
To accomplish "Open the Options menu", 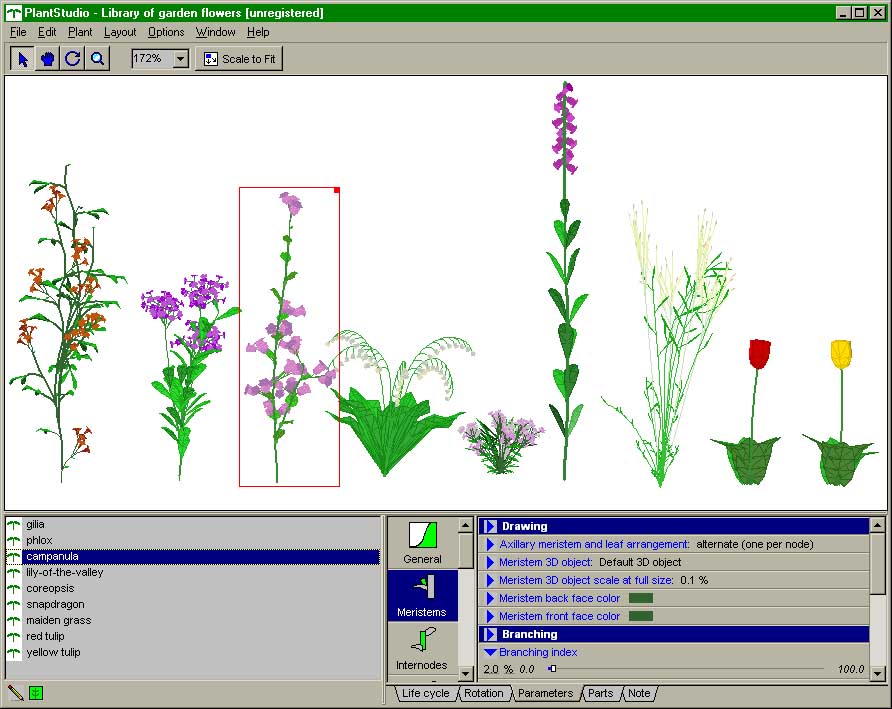I will click(166, 32).
